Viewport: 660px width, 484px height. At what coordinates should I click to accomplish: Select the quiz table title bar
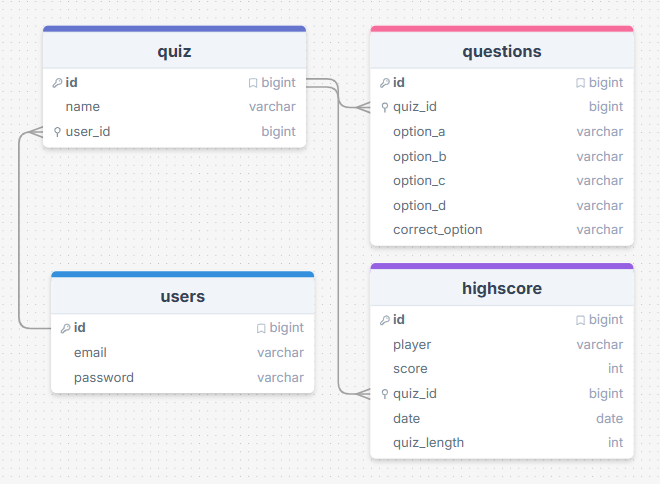[174, 51]
